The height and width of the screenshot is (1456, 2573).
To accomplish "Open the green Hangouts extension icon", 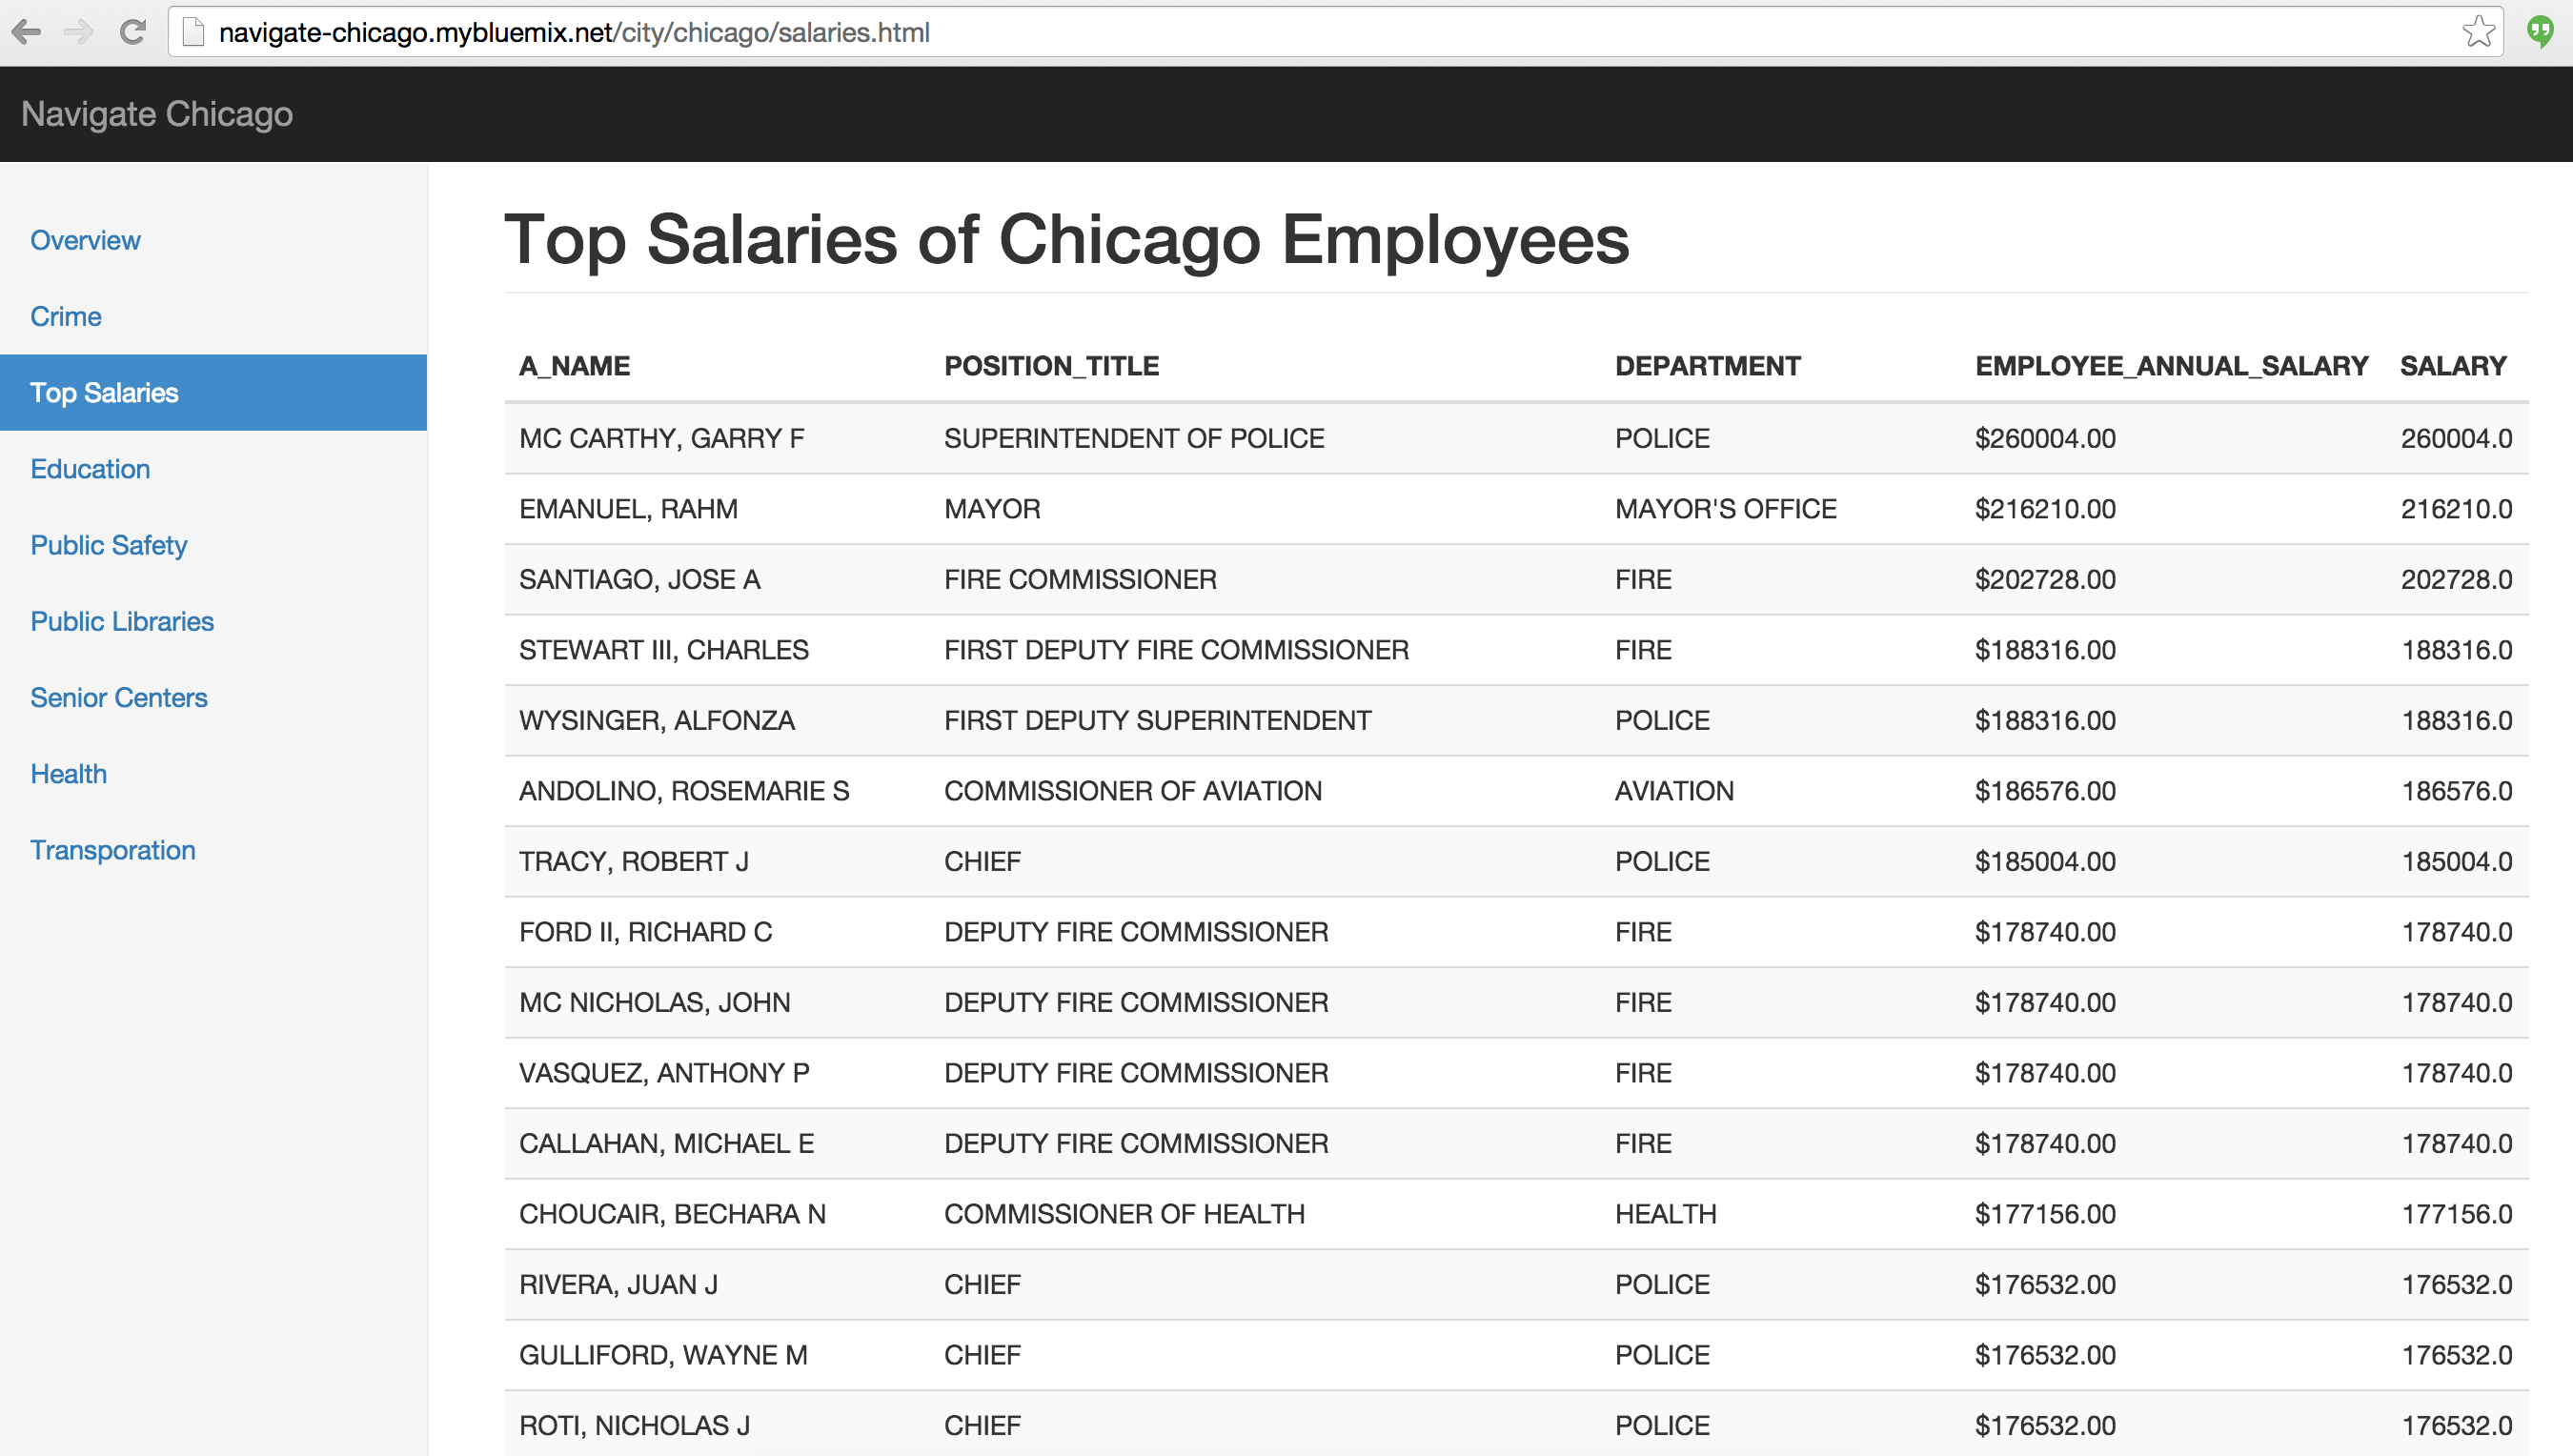I will tap(2540, 32).
